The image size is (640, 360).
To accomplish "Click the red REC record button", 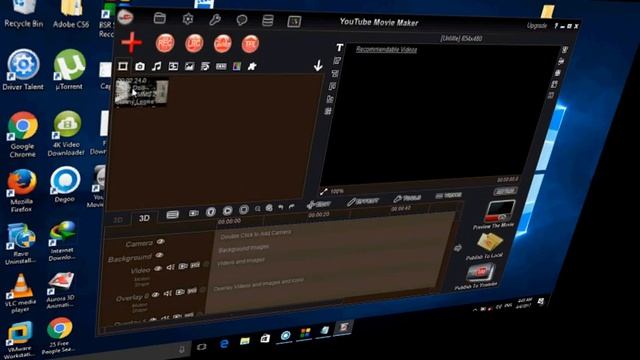I will (165, 43).
